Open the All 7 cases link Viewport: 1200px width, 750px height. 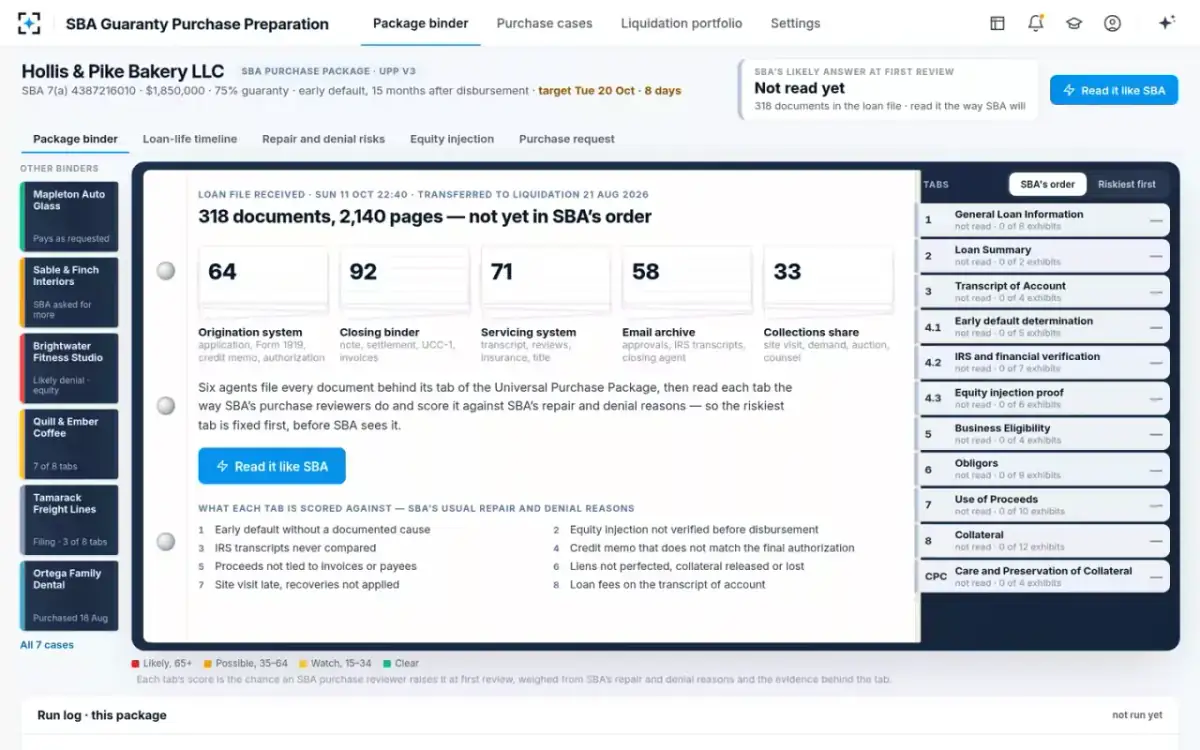47,645
